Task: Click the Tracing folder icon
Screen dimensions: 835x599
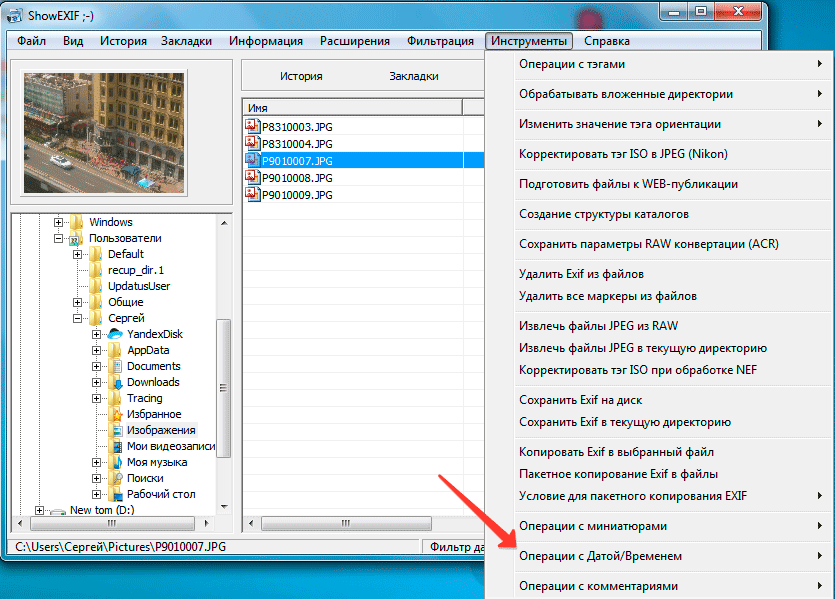Action: [115, 398]
